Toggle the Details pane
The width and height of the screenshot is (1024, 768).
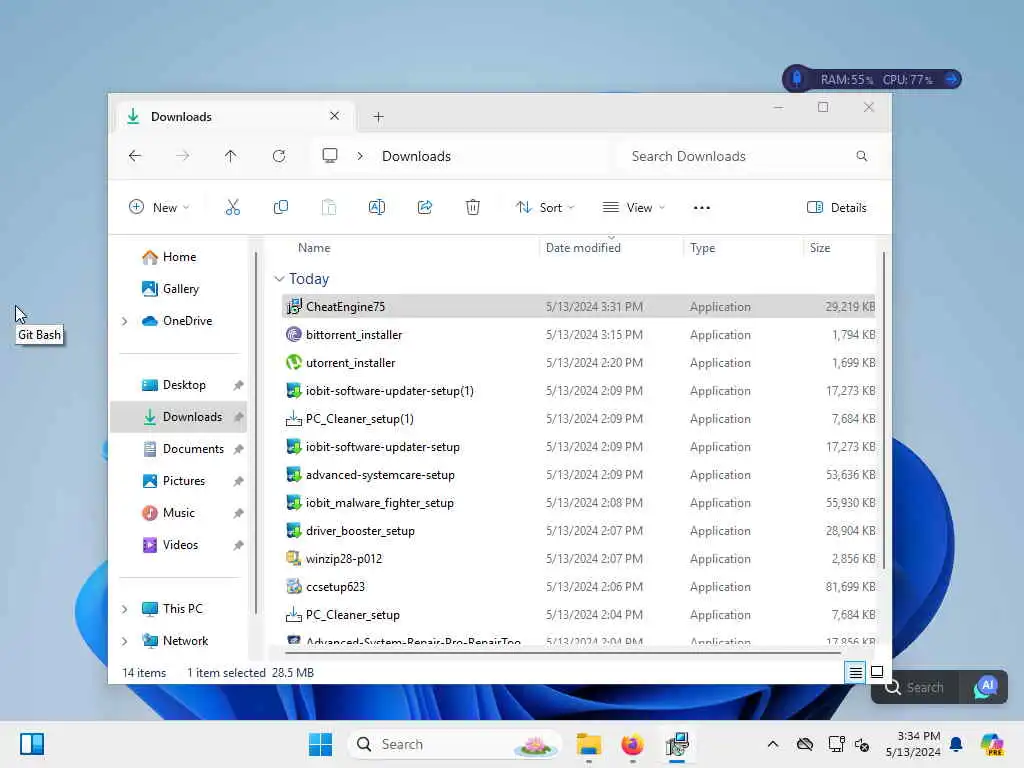click(x=837, y=208)
